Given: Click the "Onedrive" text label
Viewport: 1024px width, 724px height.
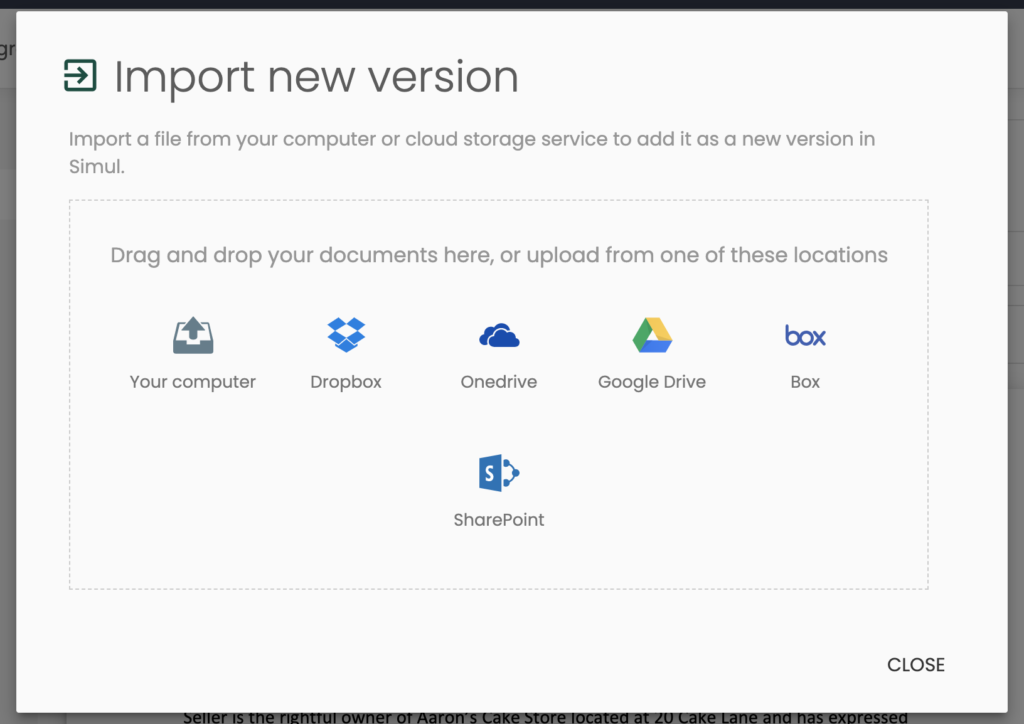Looking at the screenshot, I should tap(499, 382).
